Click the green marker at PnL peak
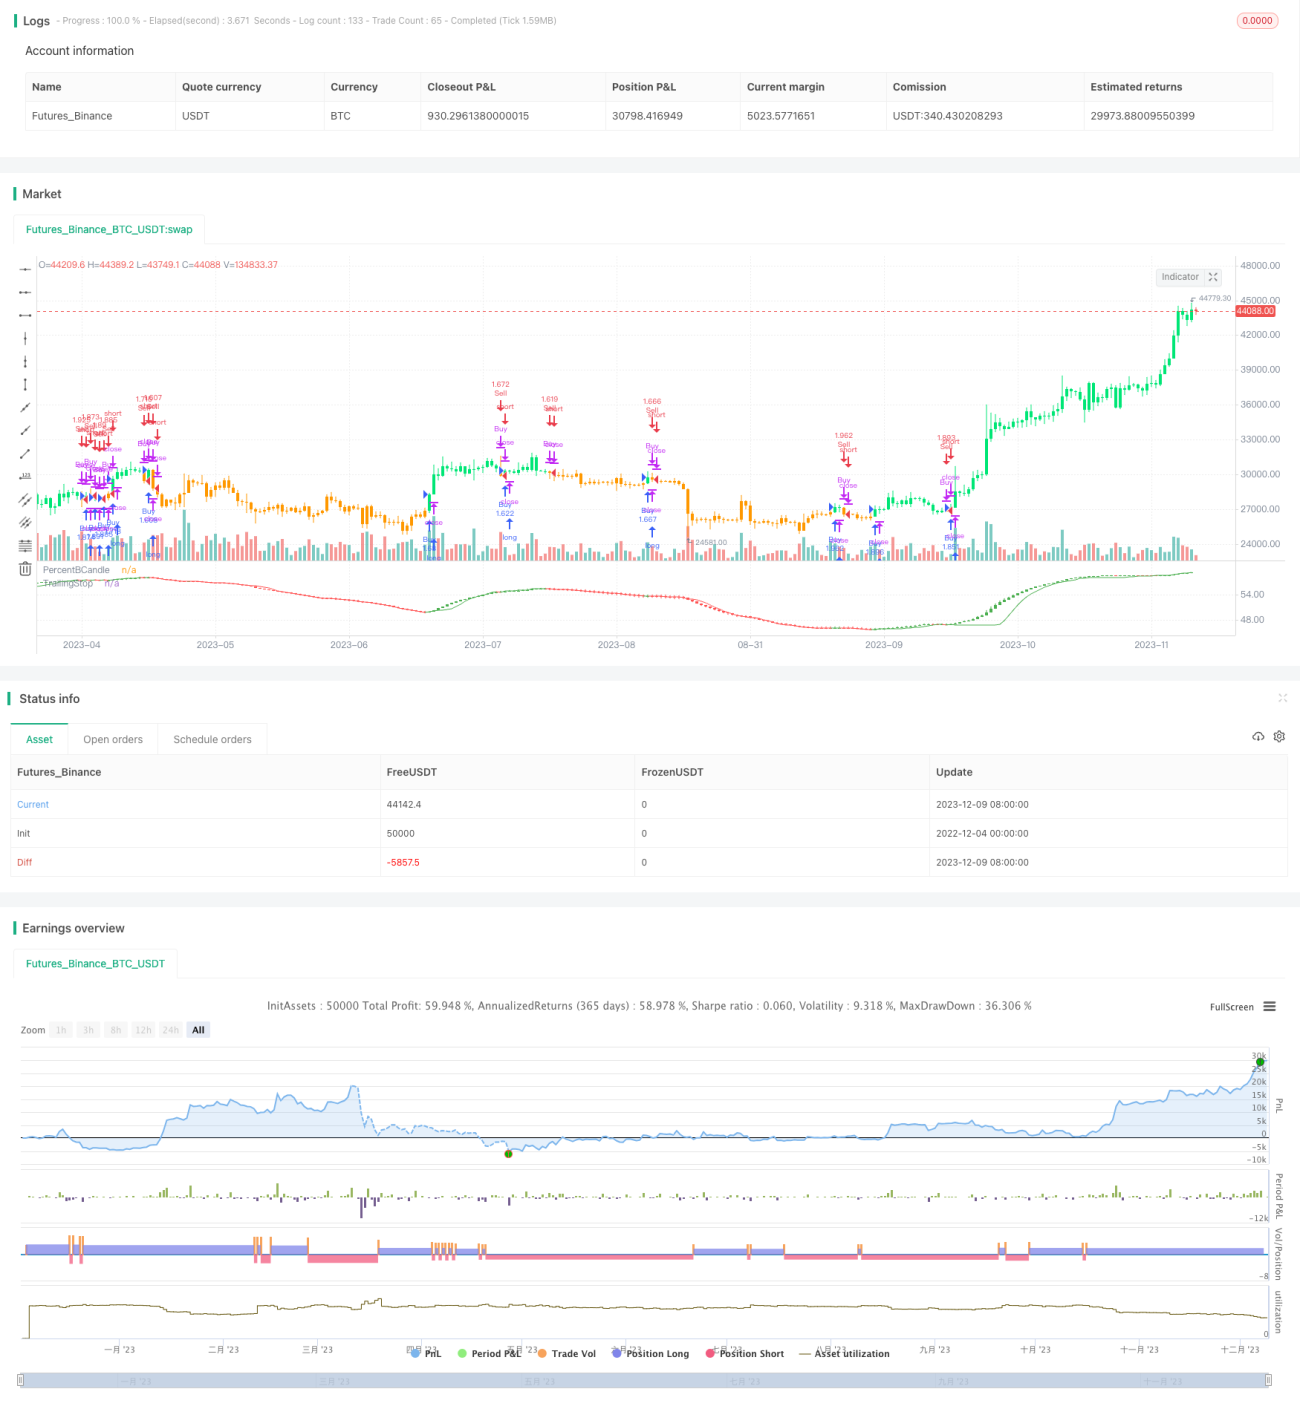Viewport: 1300px width, 1409px height. pos(1260,1062)
